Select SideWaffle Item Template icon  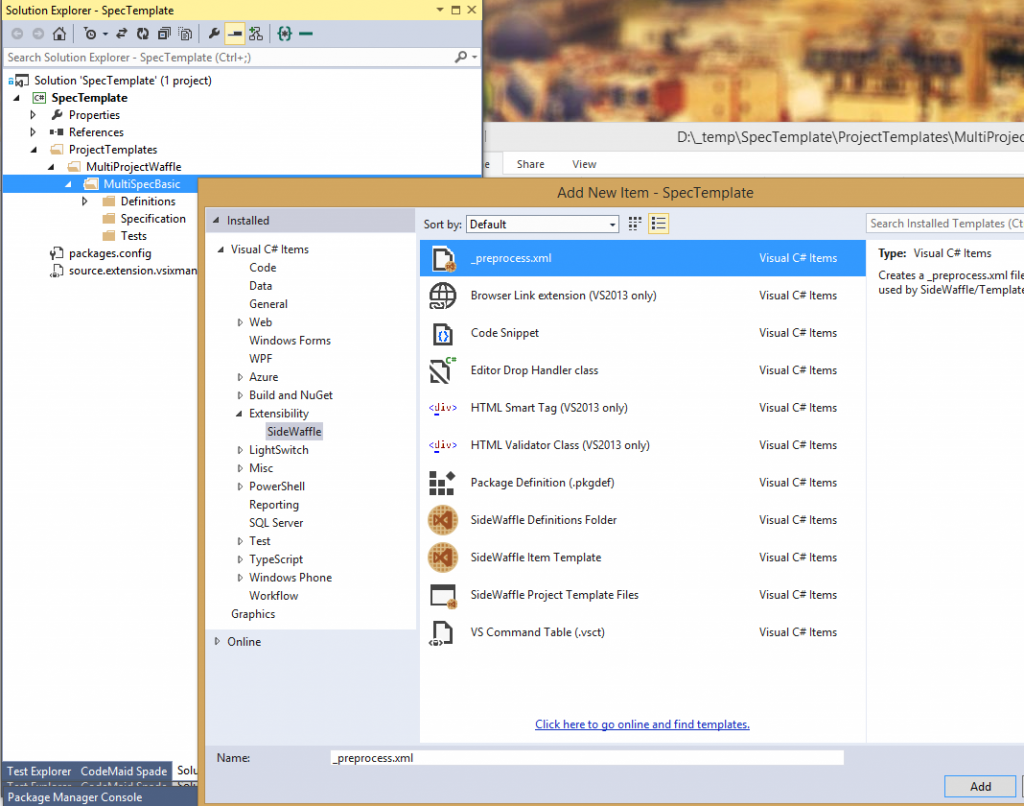(x=442, y=557)
